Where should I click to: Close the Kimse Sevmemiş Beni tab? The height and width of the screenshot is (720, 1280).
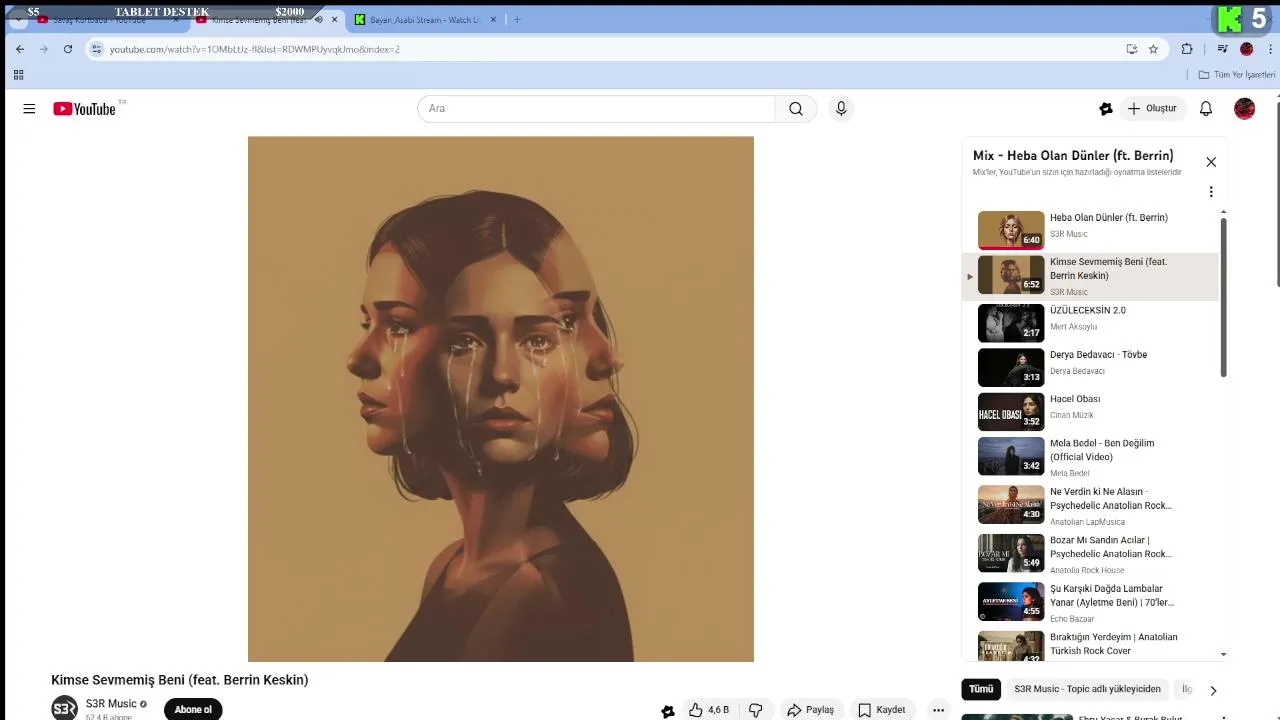[x=335, y=20]
